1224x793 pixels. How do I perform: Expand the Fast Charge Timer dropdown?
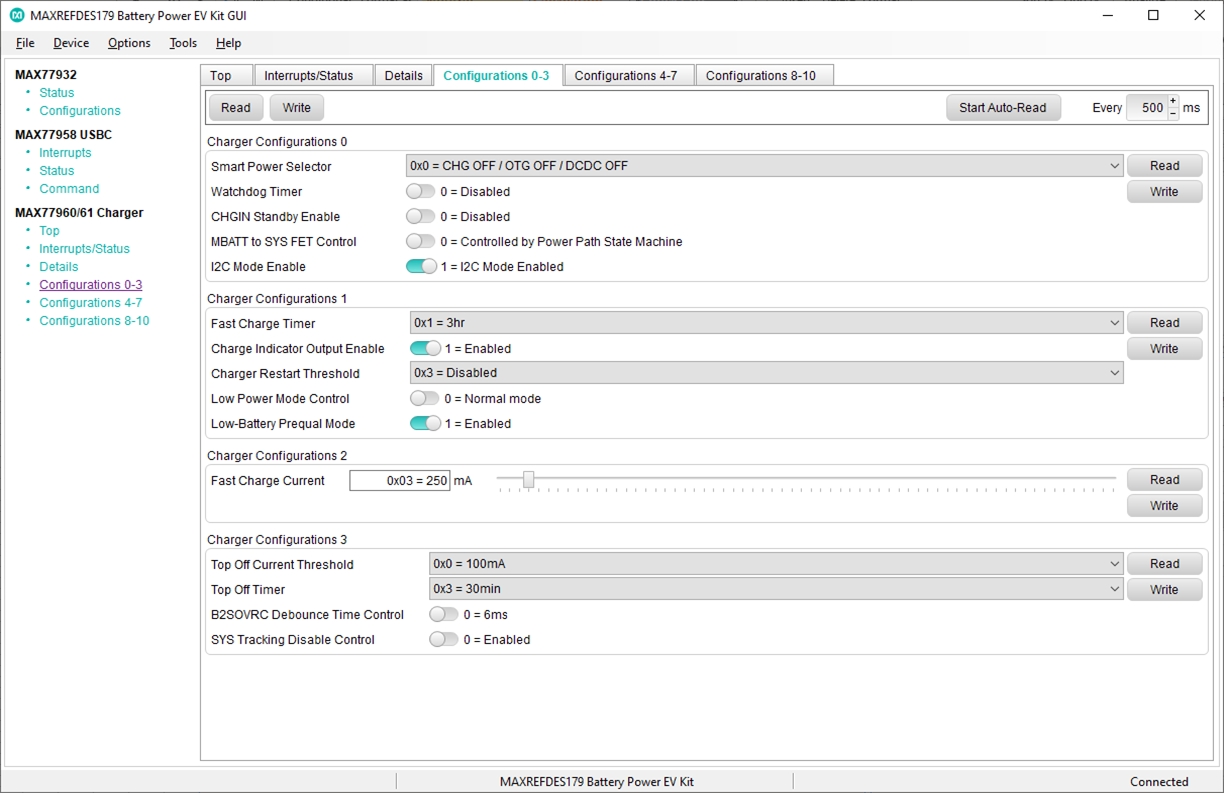(767, 323)
